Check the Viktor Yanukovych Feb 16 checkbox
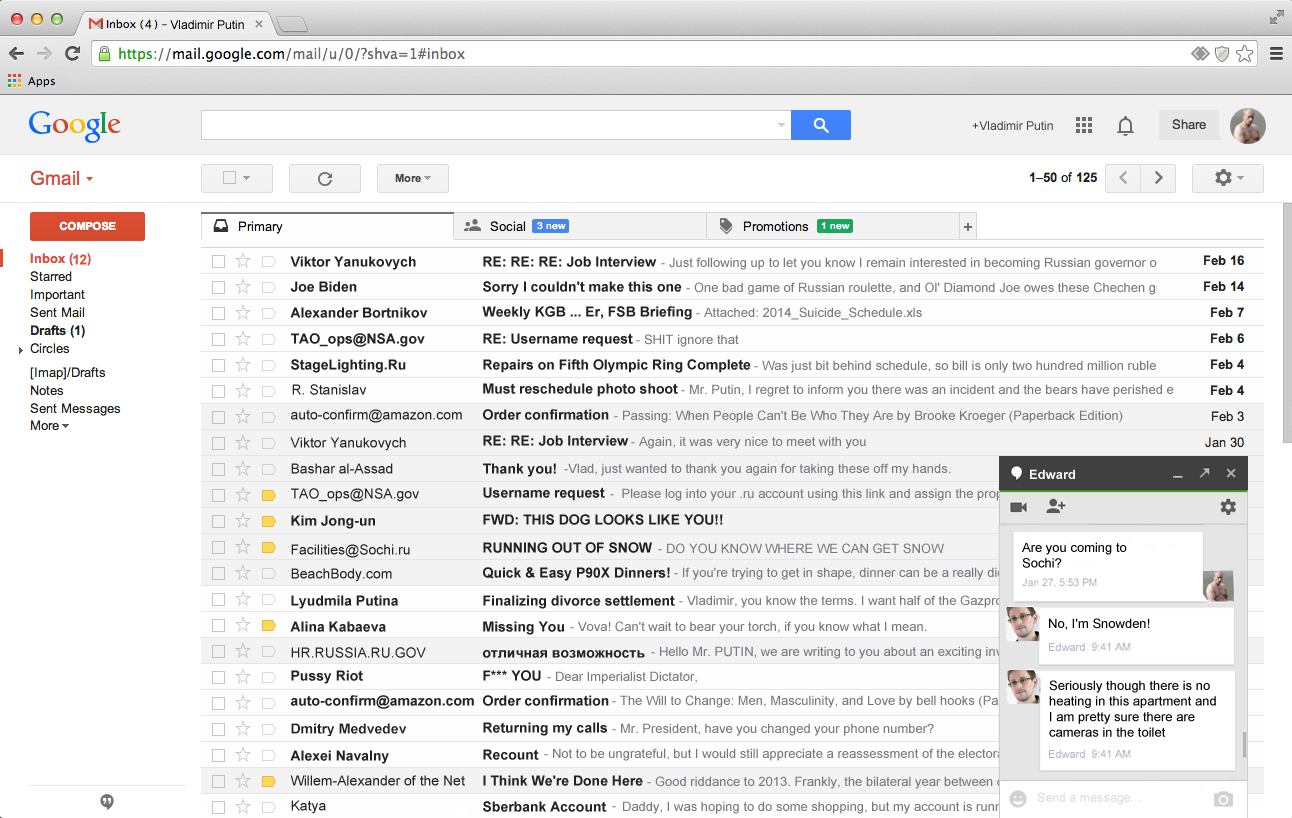 [x=218, y=261]
